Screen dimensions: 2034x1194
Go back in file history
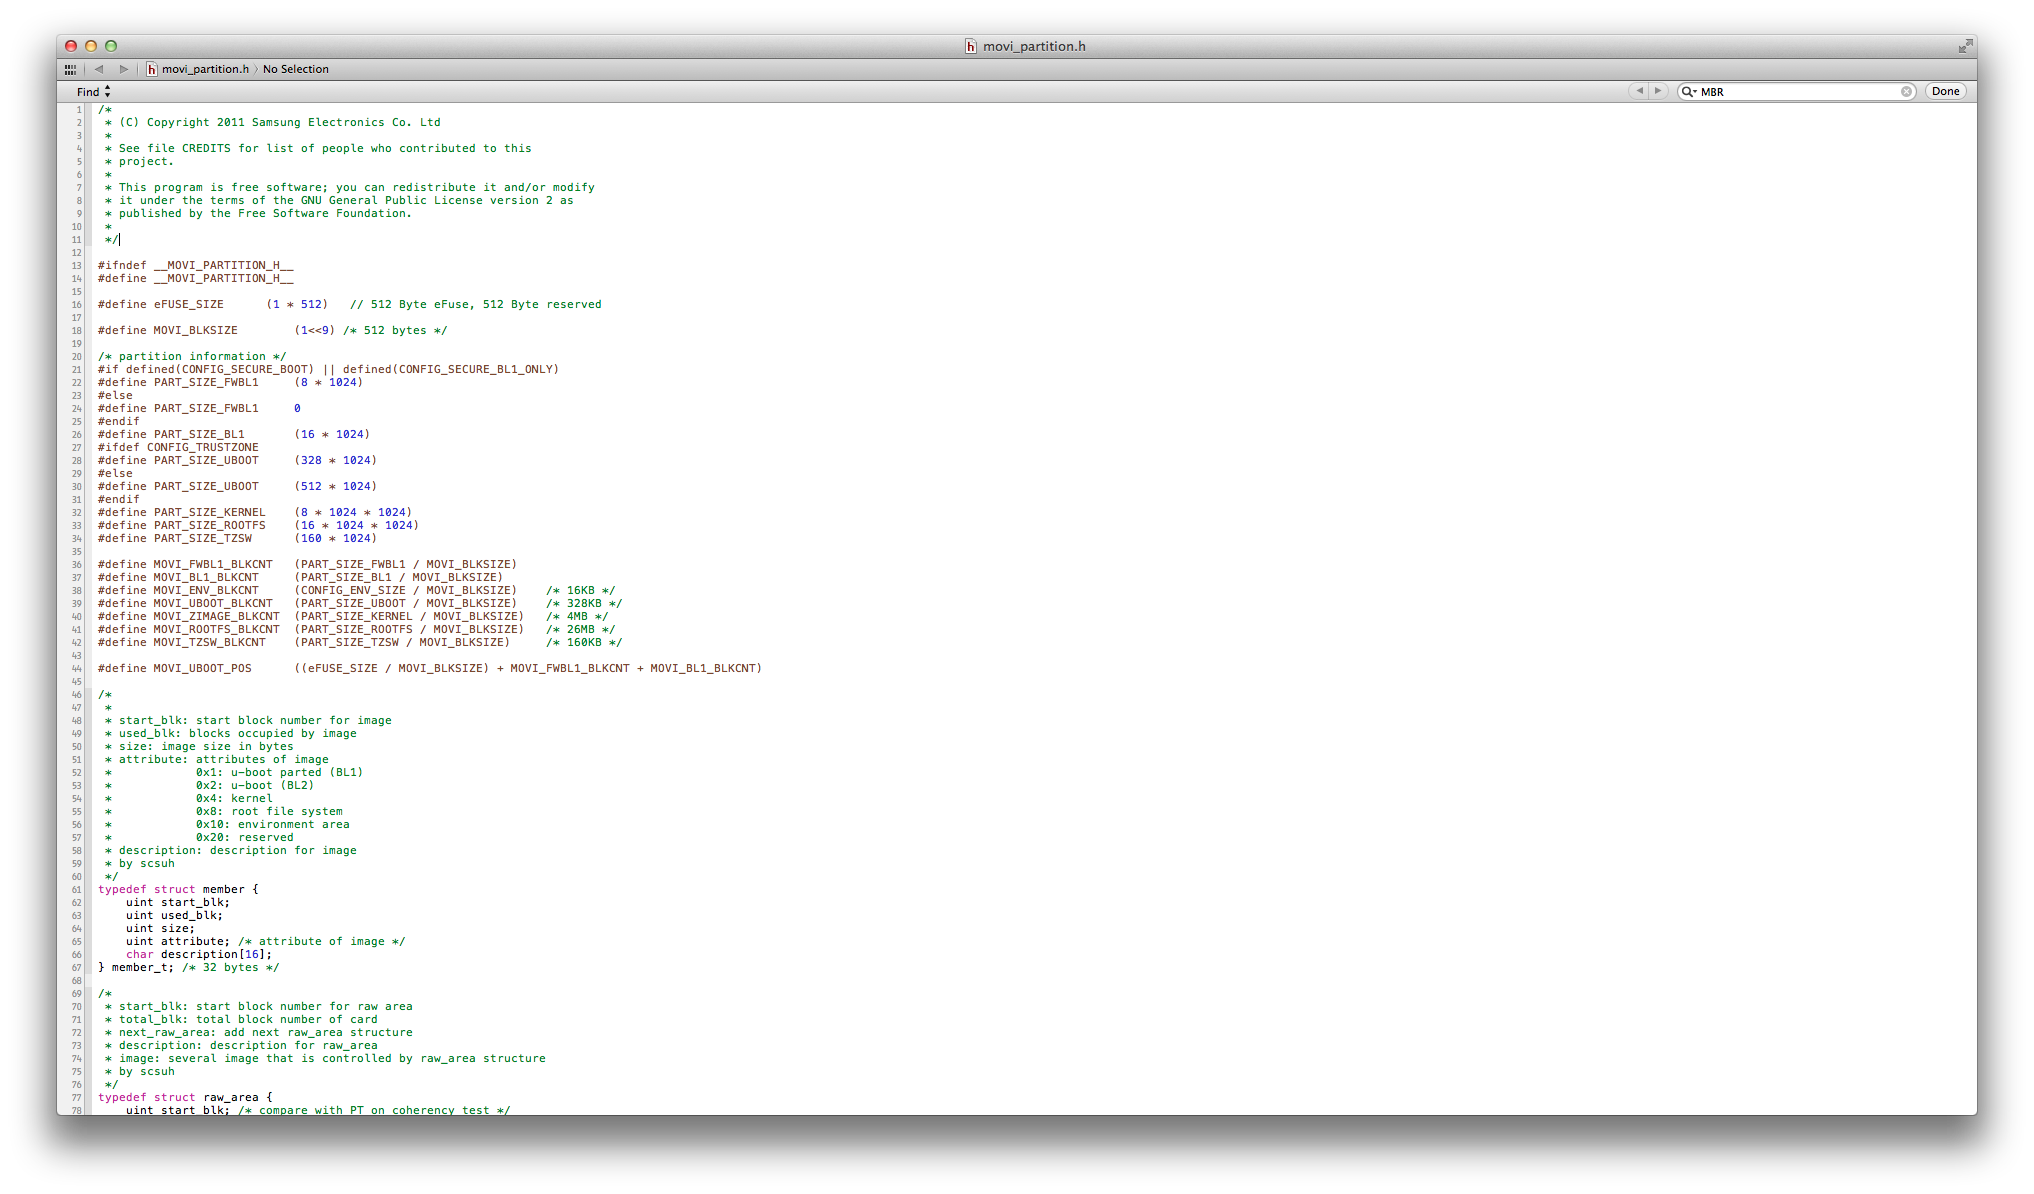tap(99, 69)
